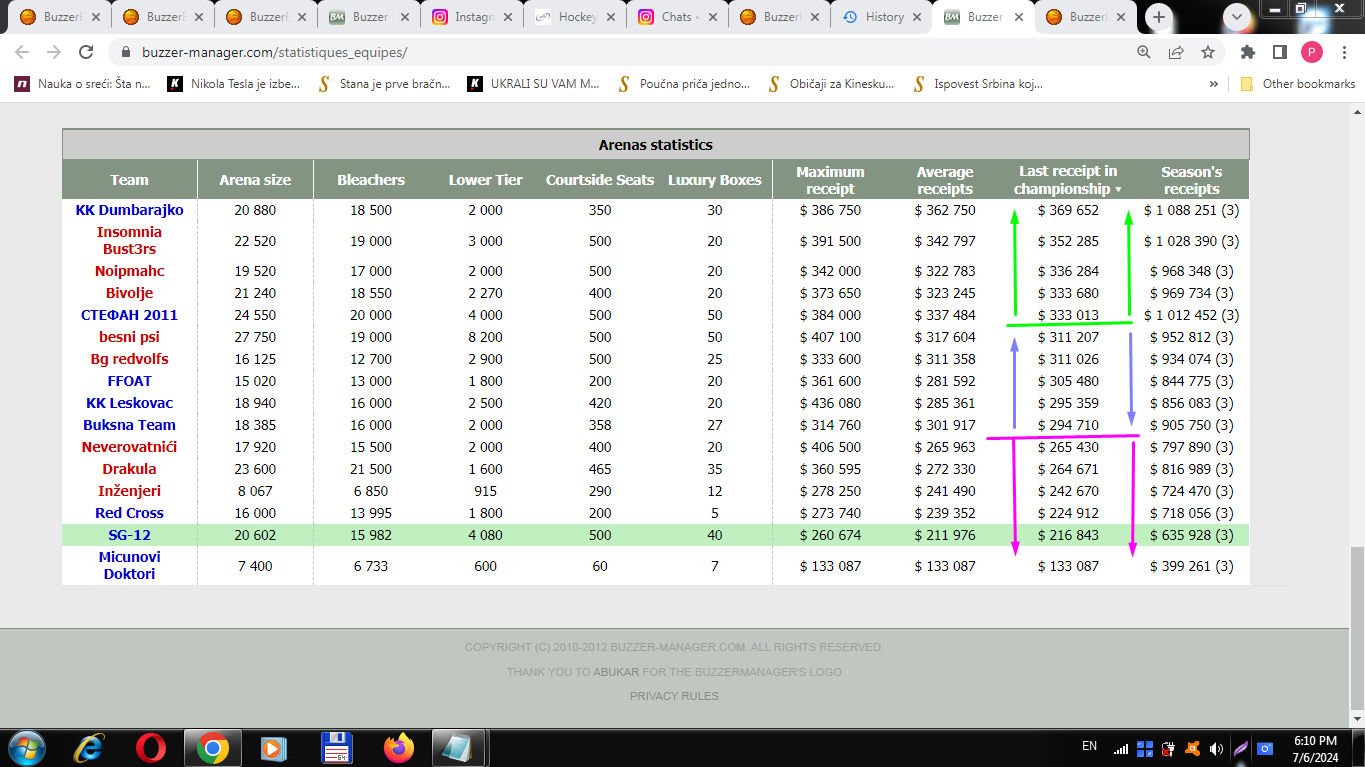Launch Firefox from the taskbar
Screen dimensions: 1365x767
point(398,748)
